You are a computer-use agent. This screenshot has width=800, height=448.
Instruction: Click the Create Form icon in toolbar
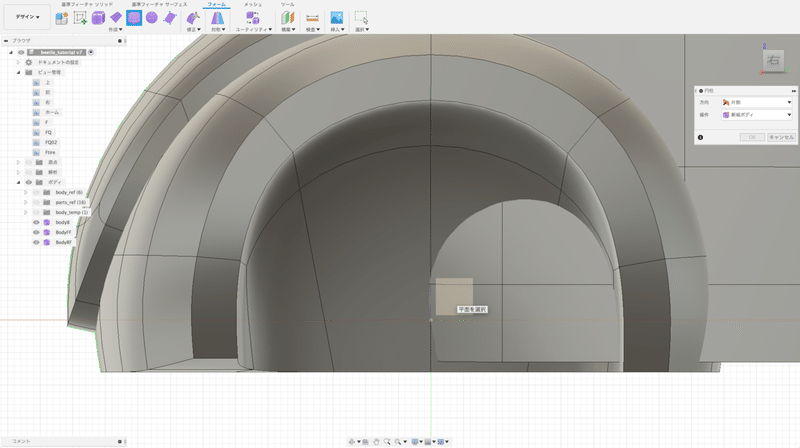point(62,18)
